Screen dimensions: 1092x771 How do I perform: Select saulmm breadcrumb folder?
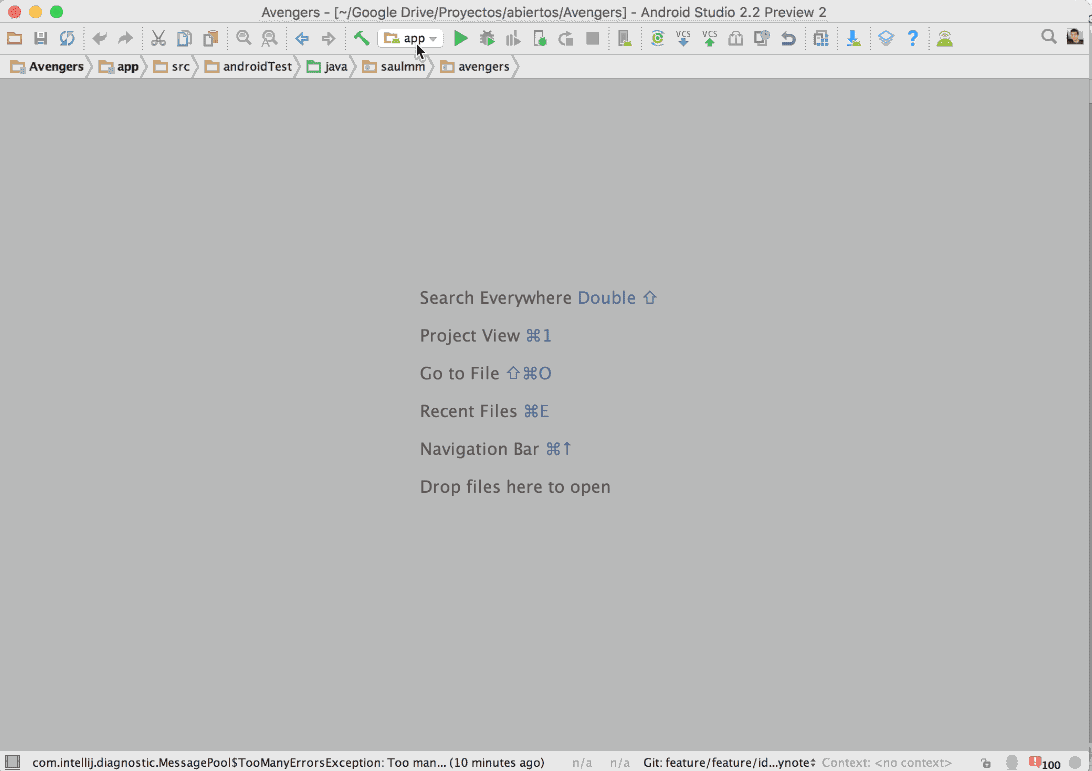393,67
